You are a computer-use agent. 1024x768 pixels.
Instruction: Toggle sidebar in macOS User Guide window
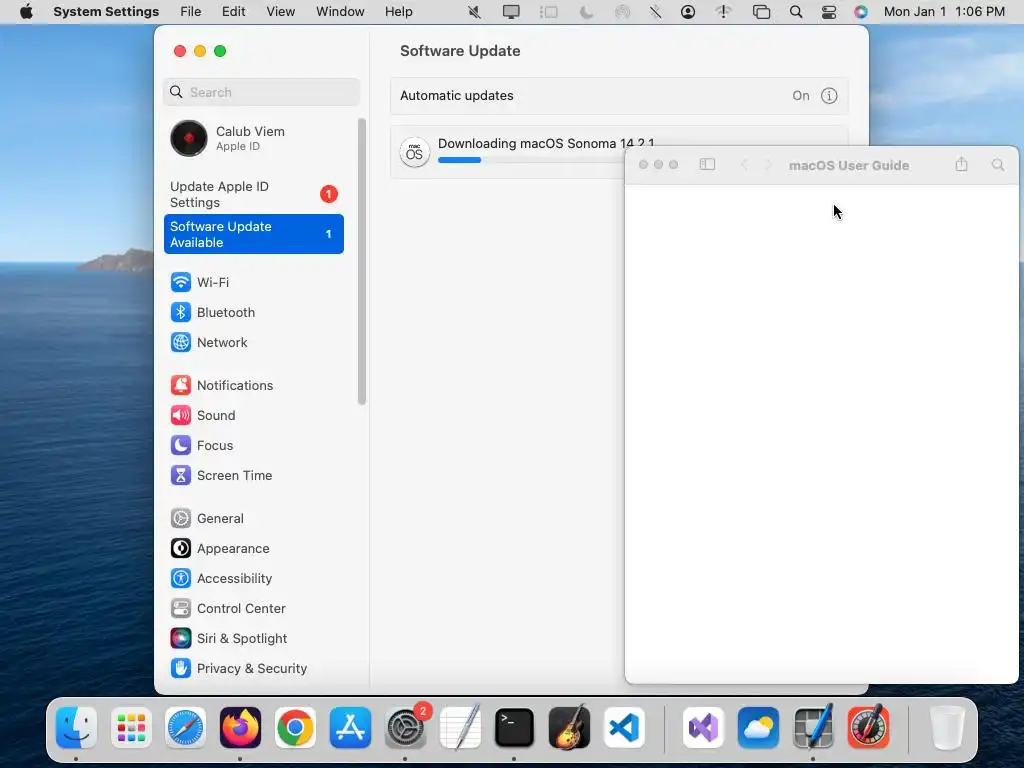707,165
